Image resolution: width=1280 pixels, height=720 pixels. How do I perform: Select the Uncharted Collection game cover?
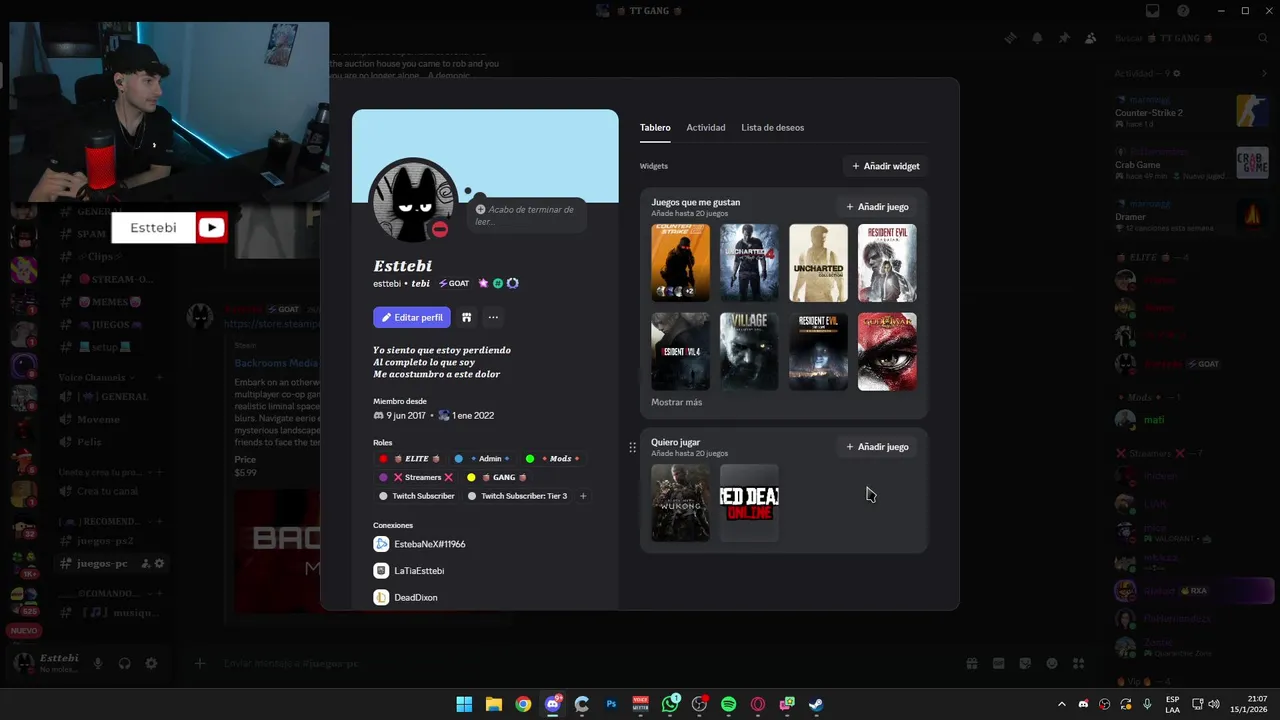coord(818,262)
